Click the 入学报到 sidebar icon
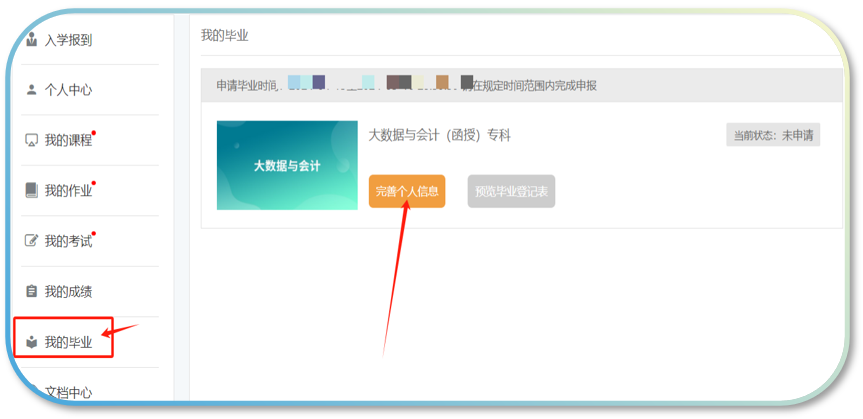863x419 pixels. tap(31, 39)
